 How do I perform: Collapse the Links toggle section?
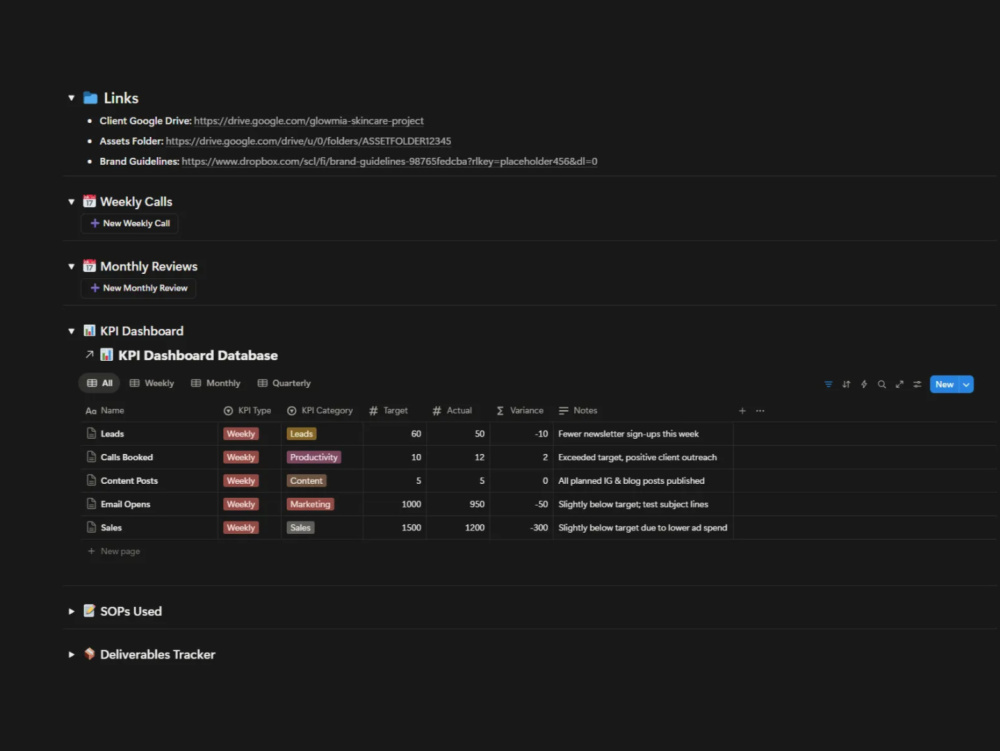pyautogui.click(x=71, y=98)
